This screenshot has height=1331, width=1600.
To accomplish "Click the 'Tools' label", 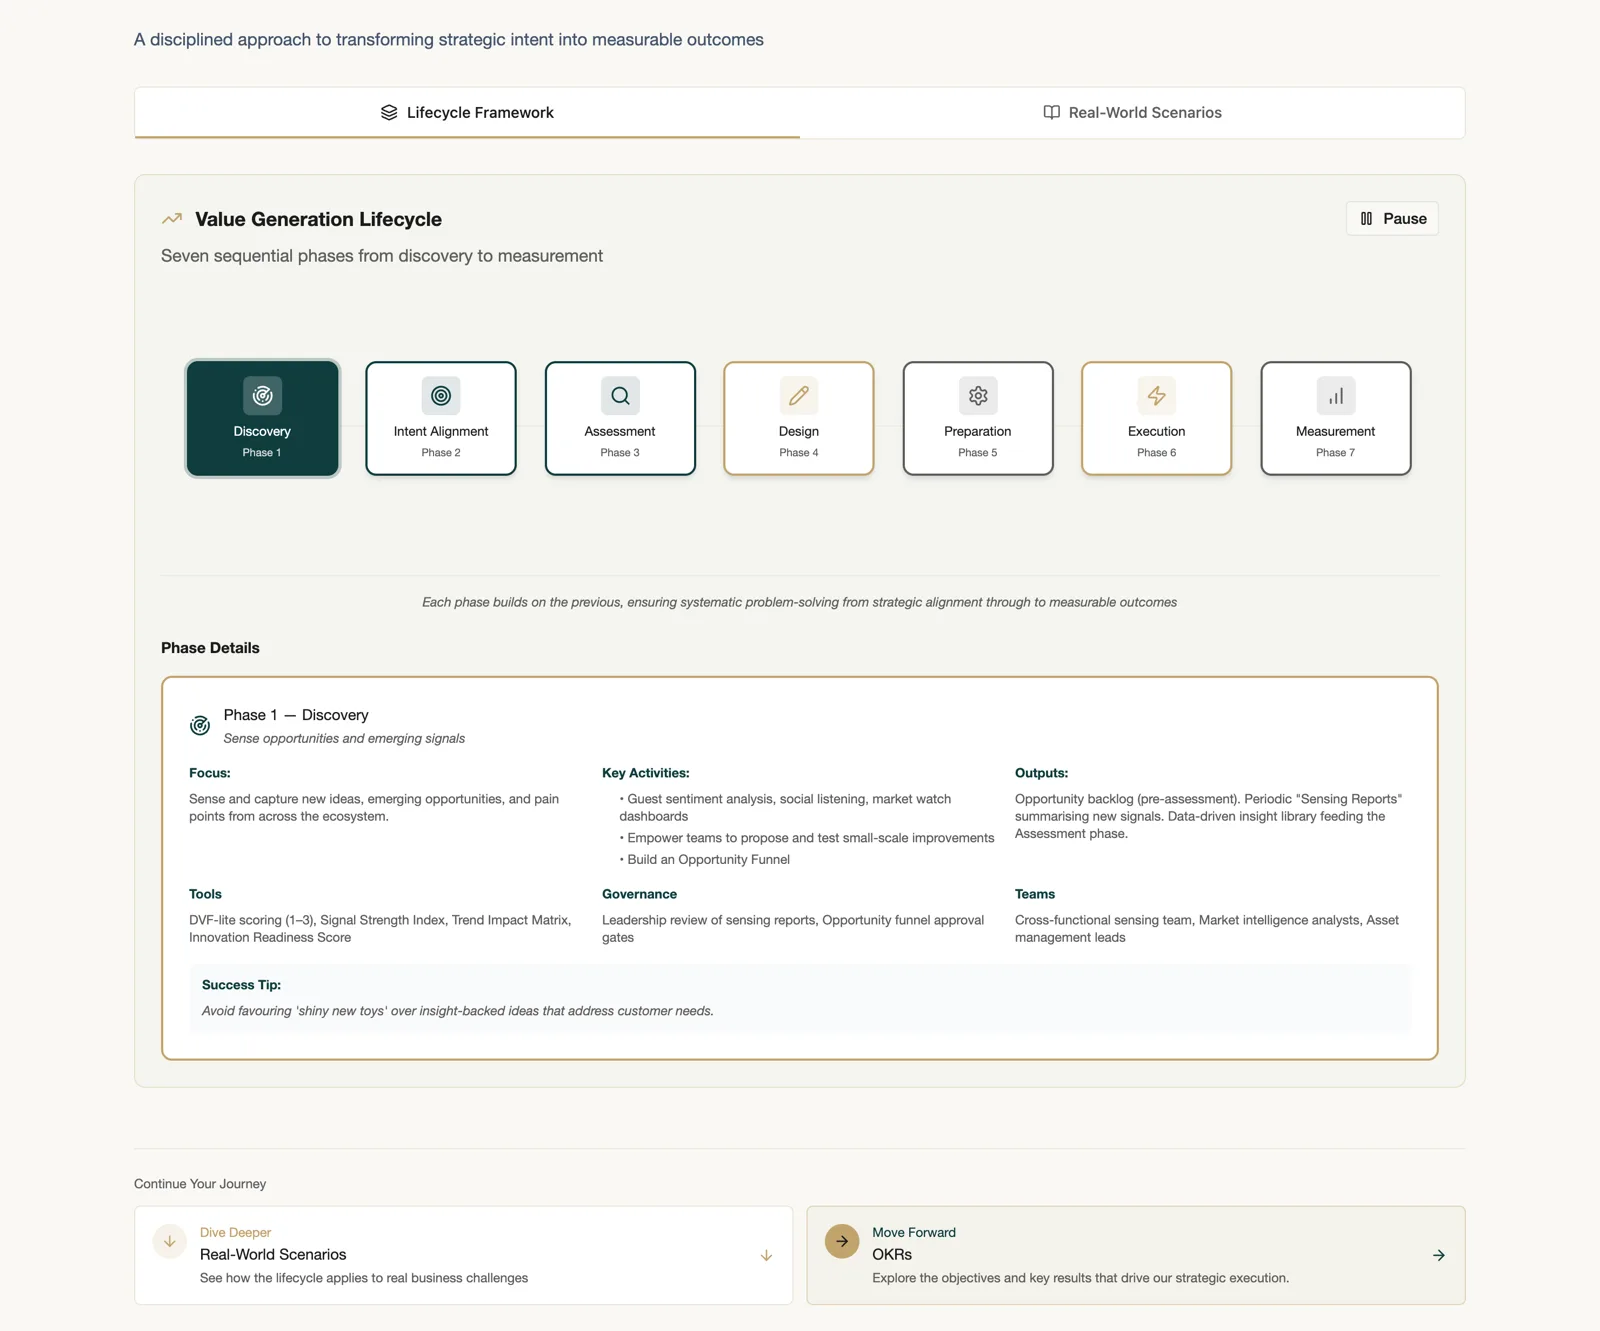I will (205, 894).
